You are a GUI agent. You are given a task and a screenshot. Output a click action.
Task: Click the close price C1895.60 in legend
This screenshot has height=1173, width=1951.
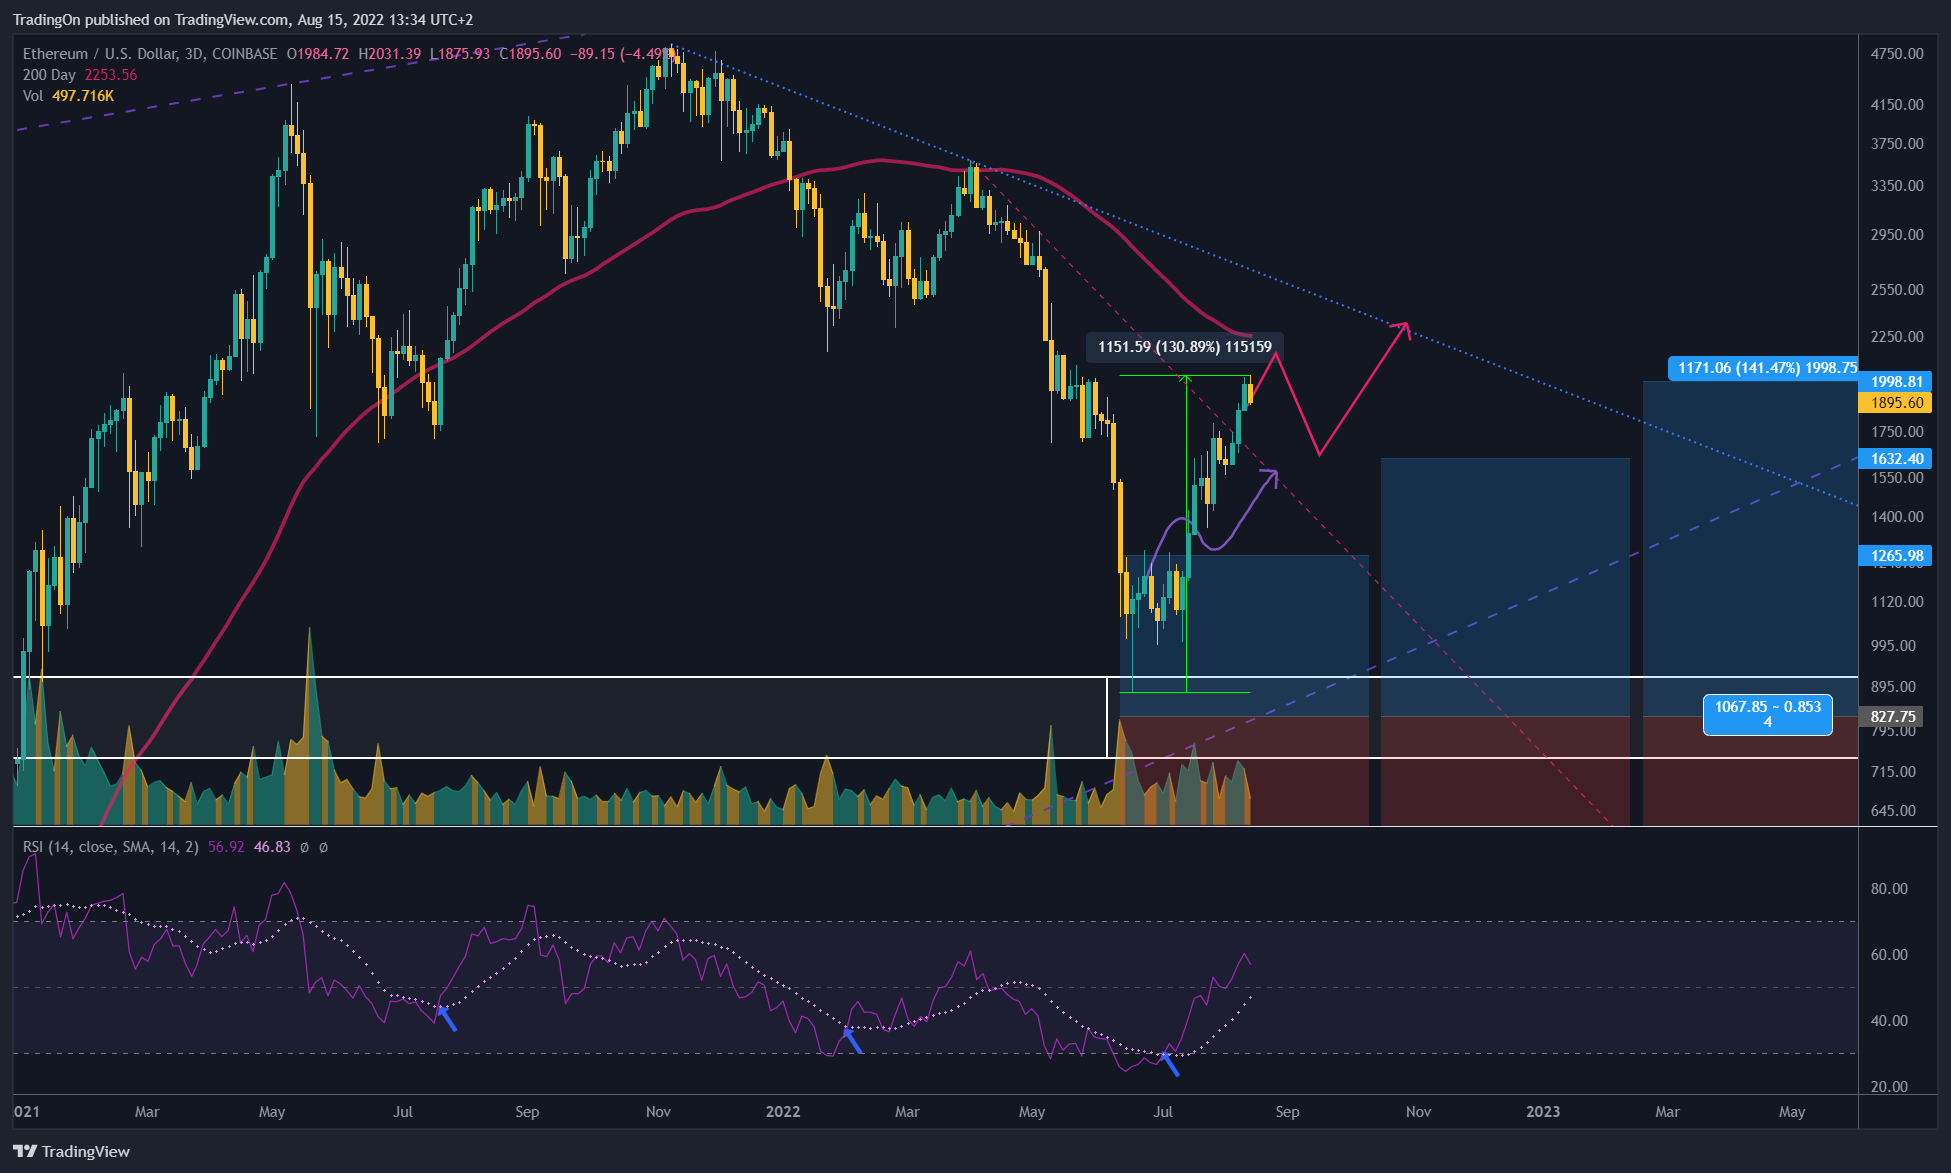tap(531, 54)
